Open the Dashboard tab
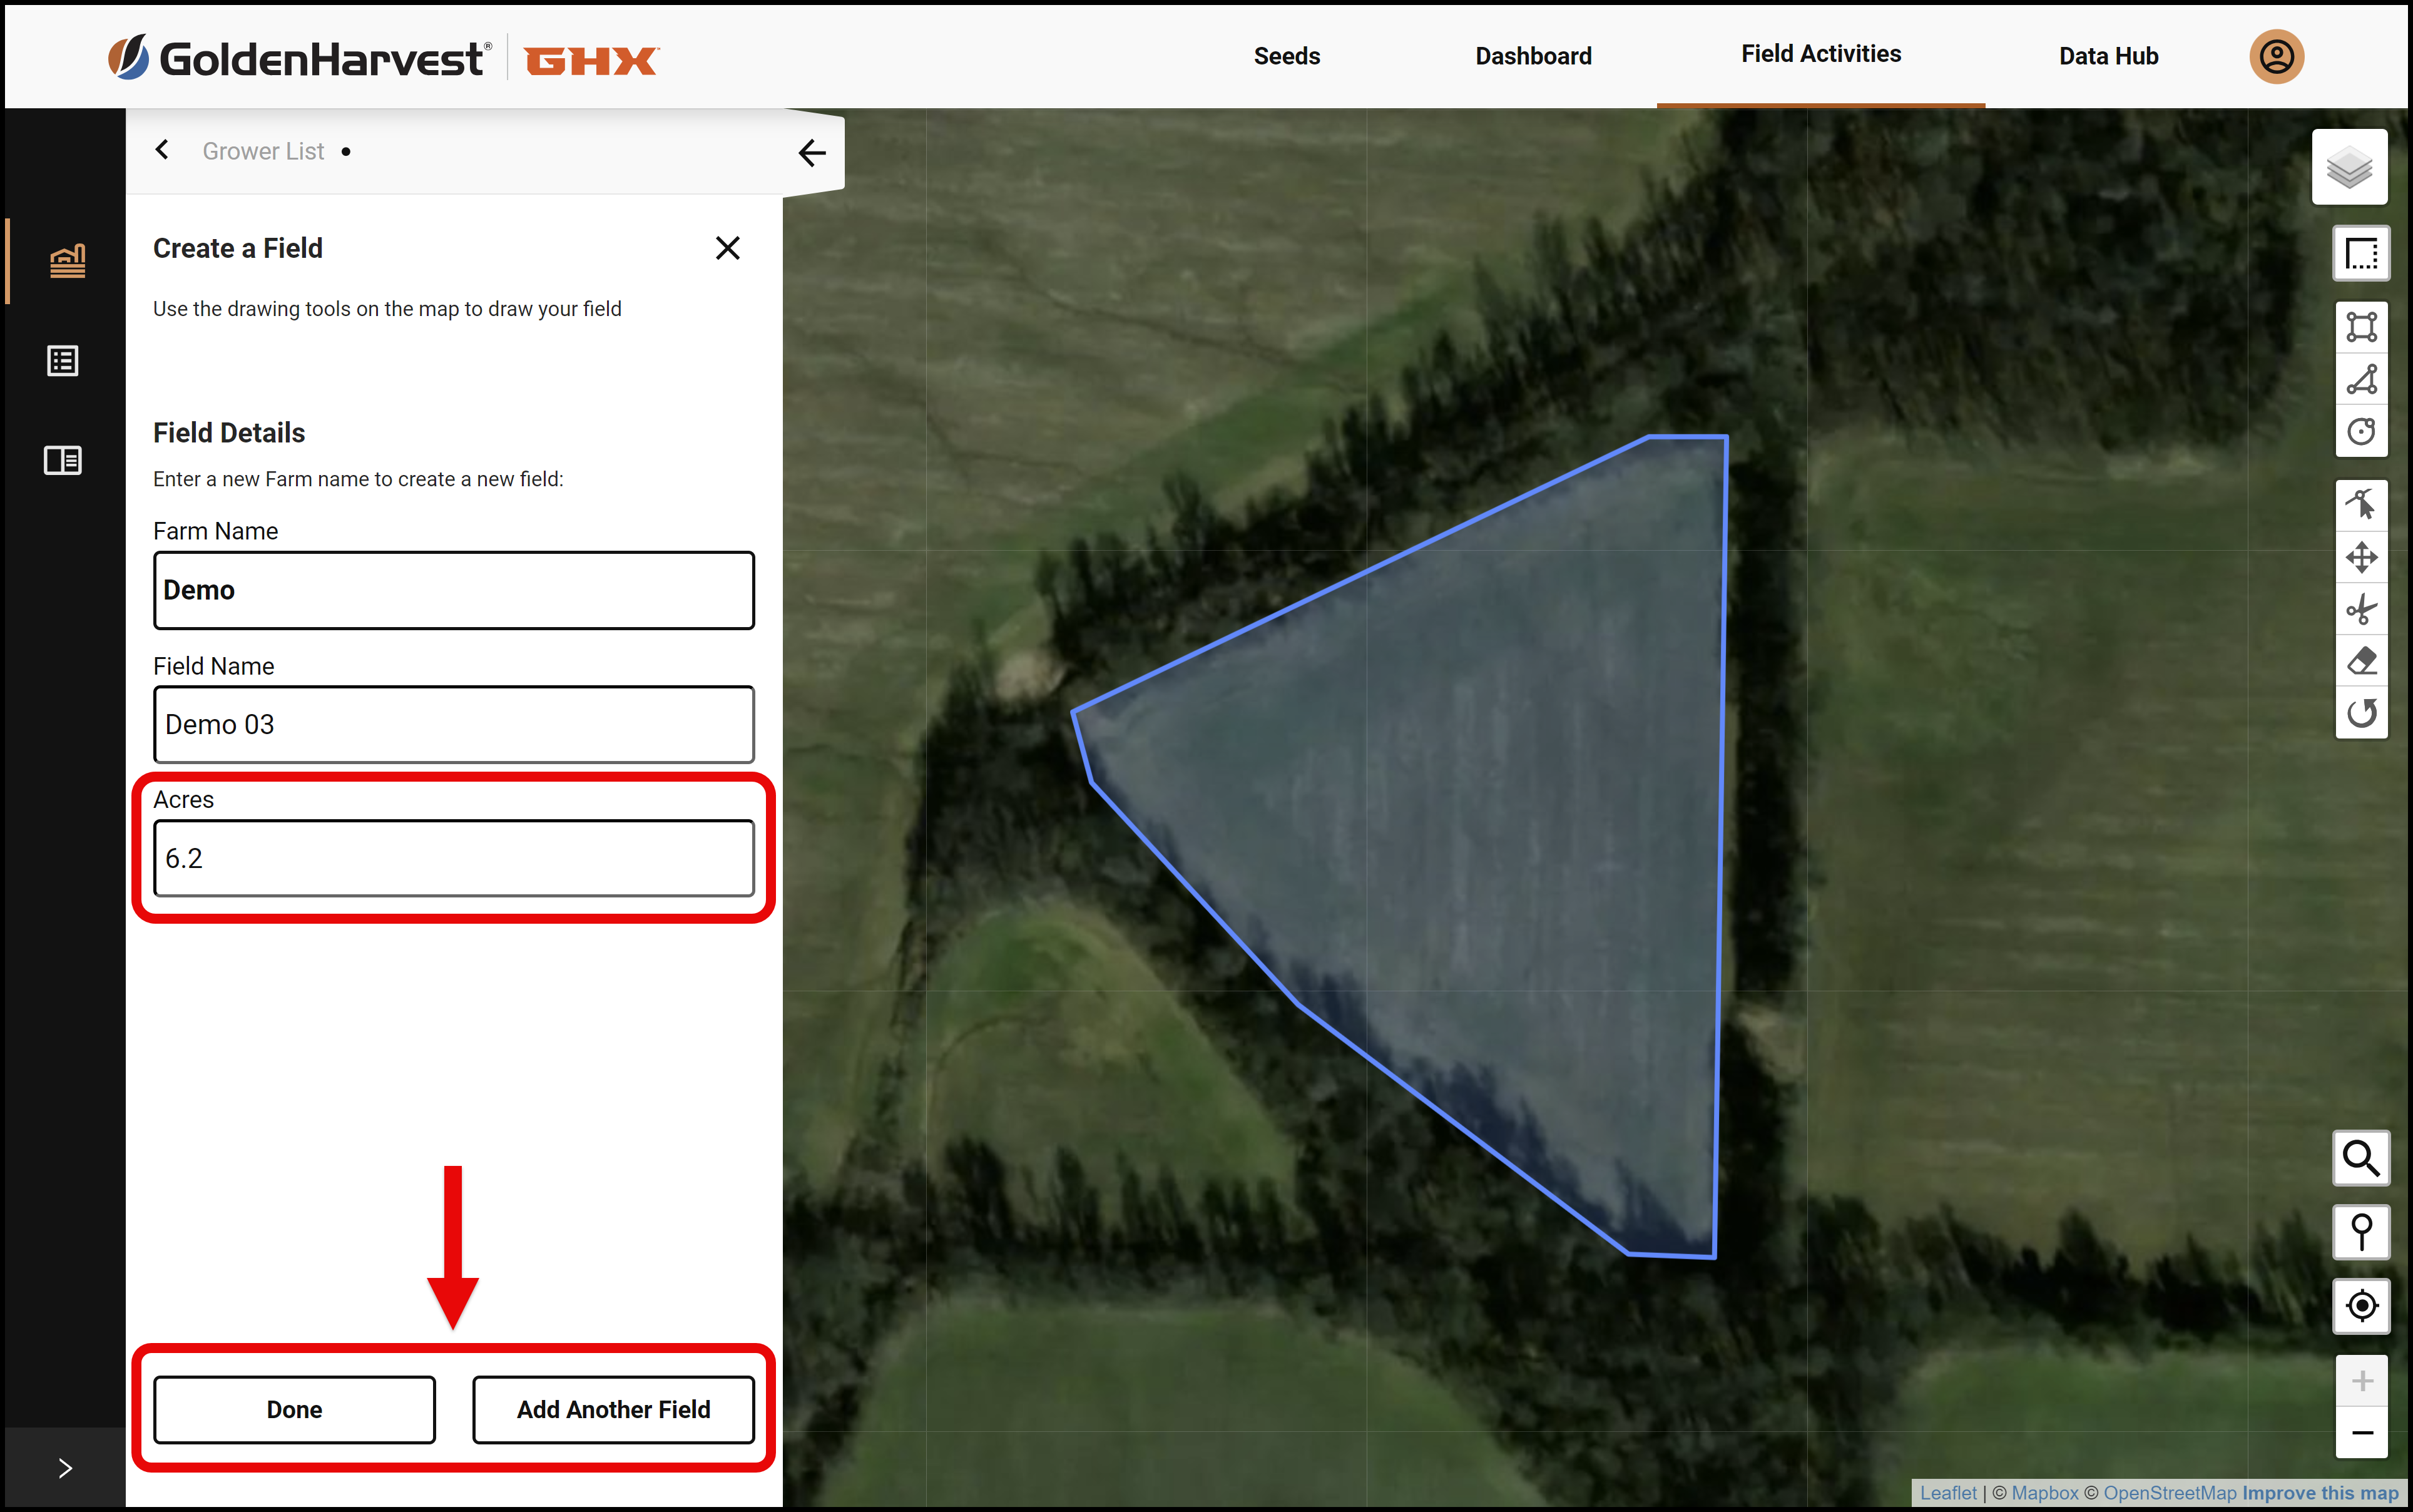Image resolution: width=2413 pixels, height=1512 pixels. [1533, 56]
